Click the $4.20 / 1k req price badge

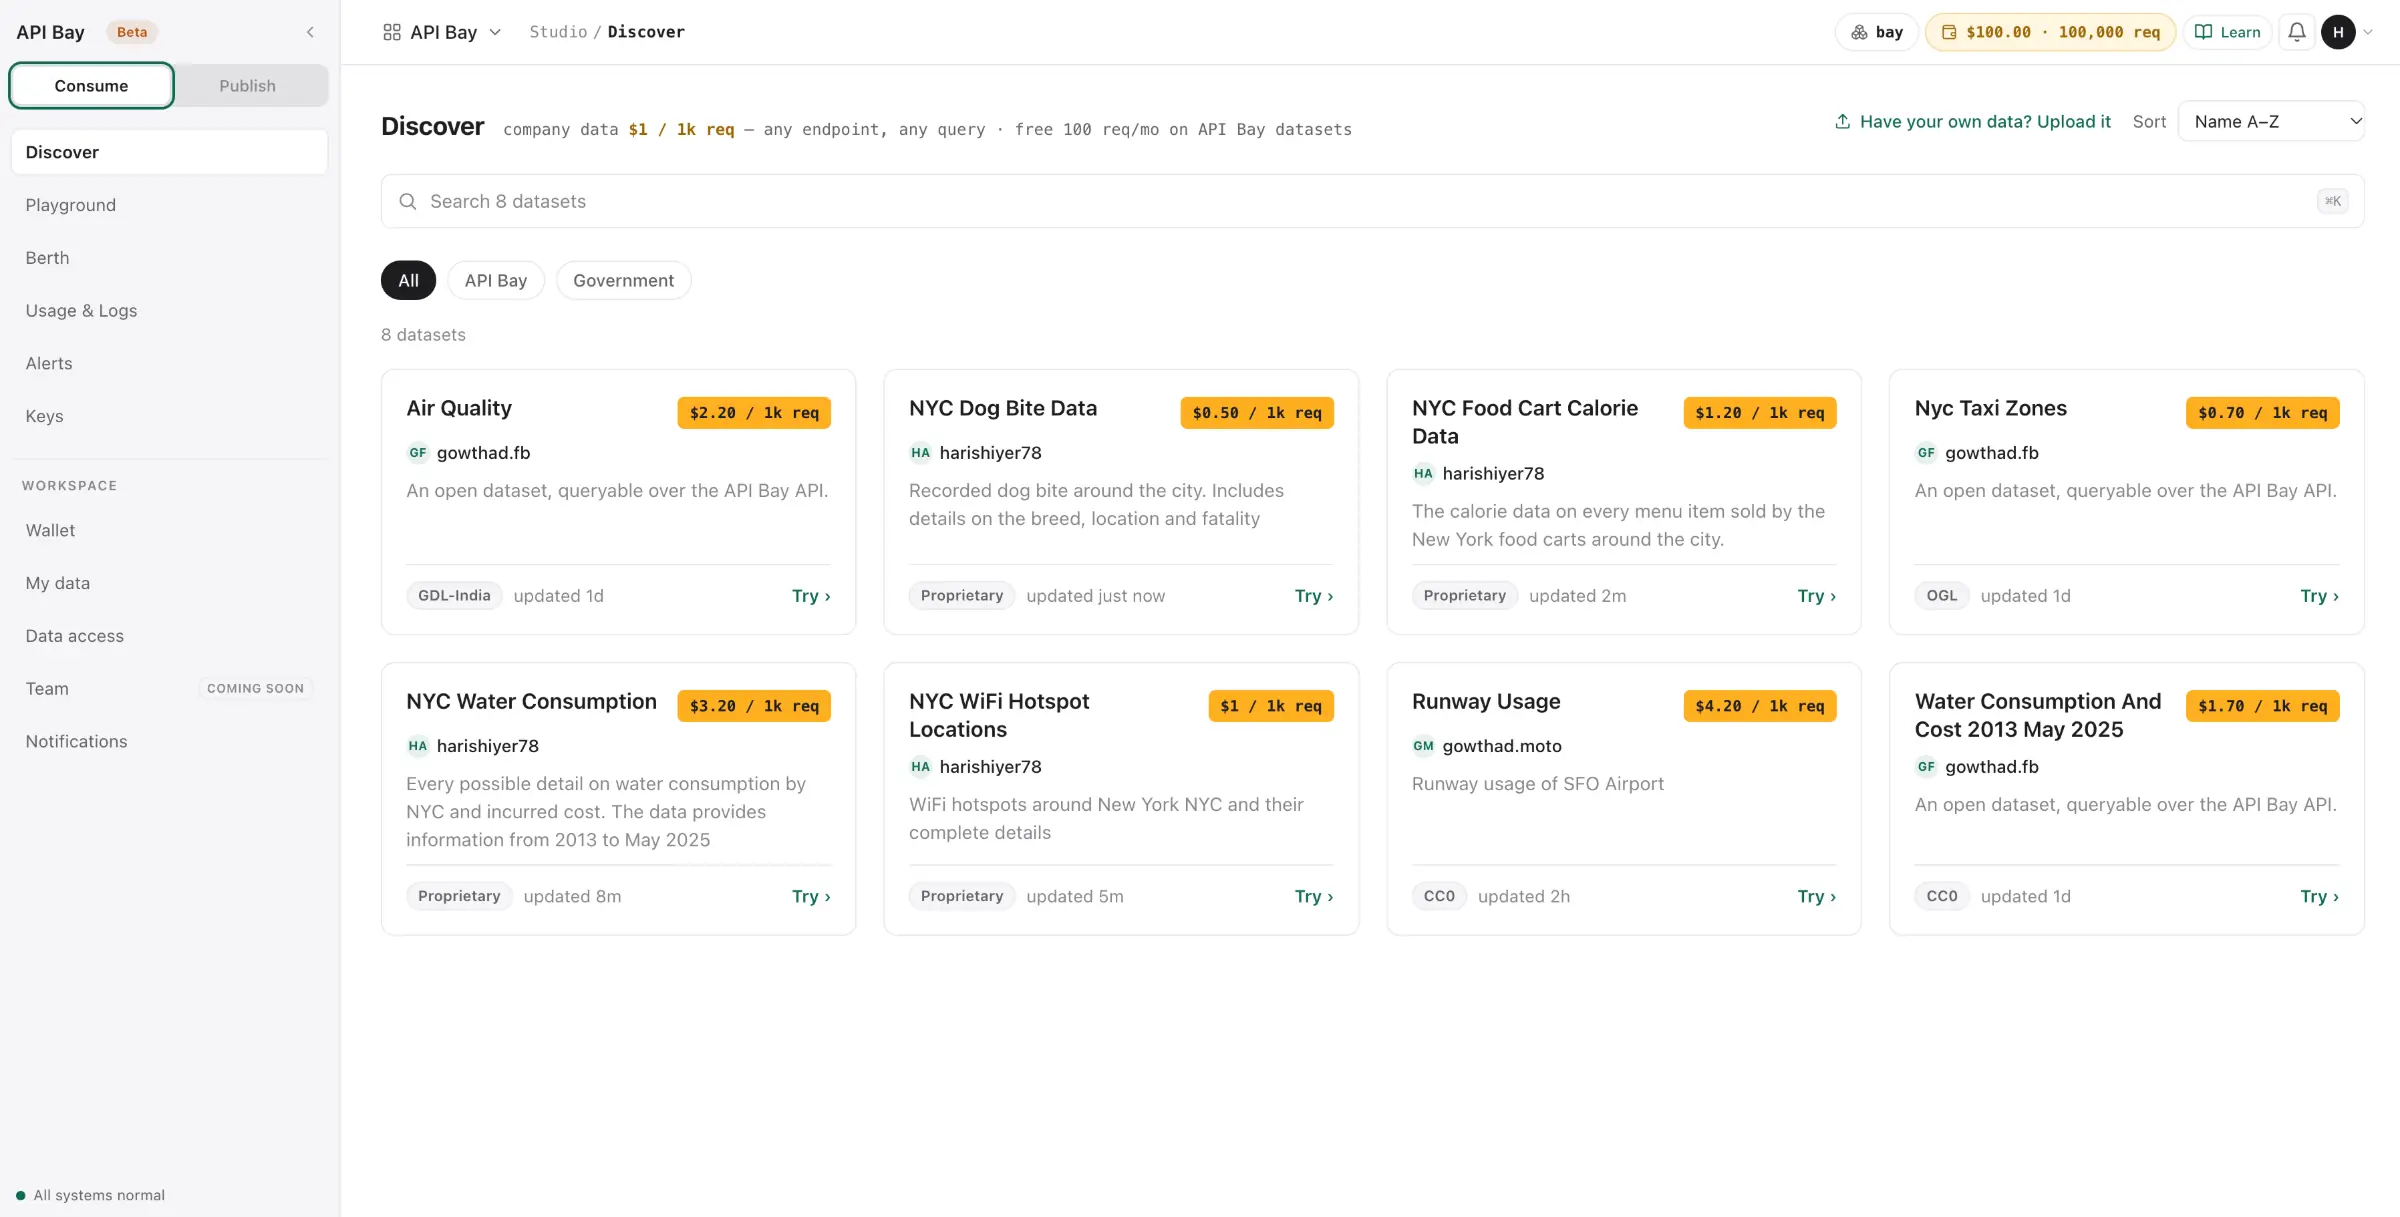[1760, 706]
